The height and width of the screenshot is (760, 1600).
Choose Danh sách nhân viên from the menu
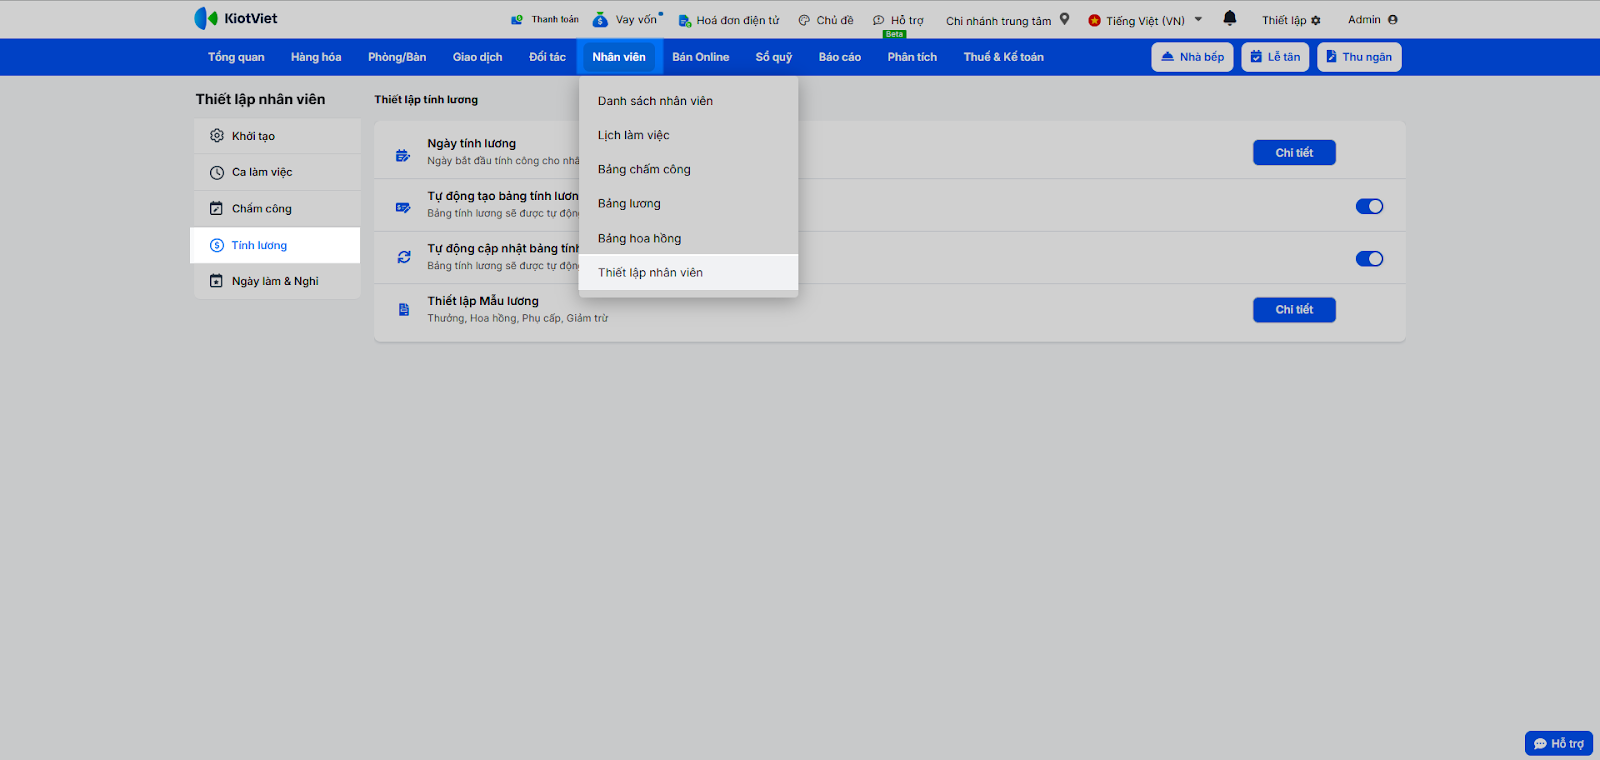point(688,101)
